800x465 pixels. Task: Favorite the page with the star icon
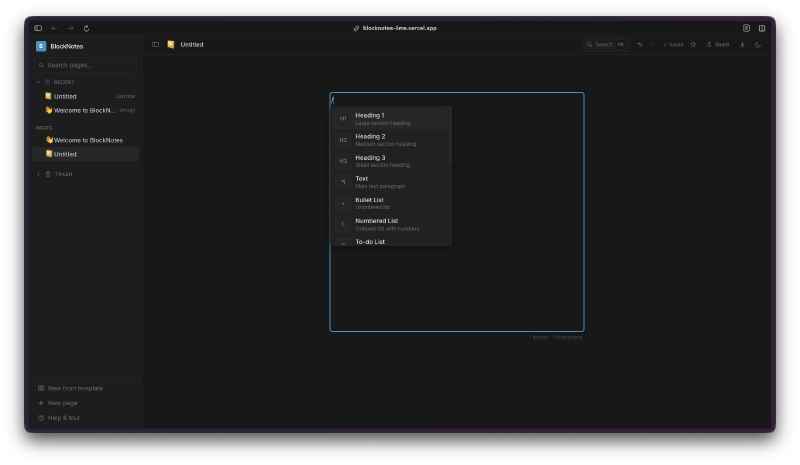point(693,44)
